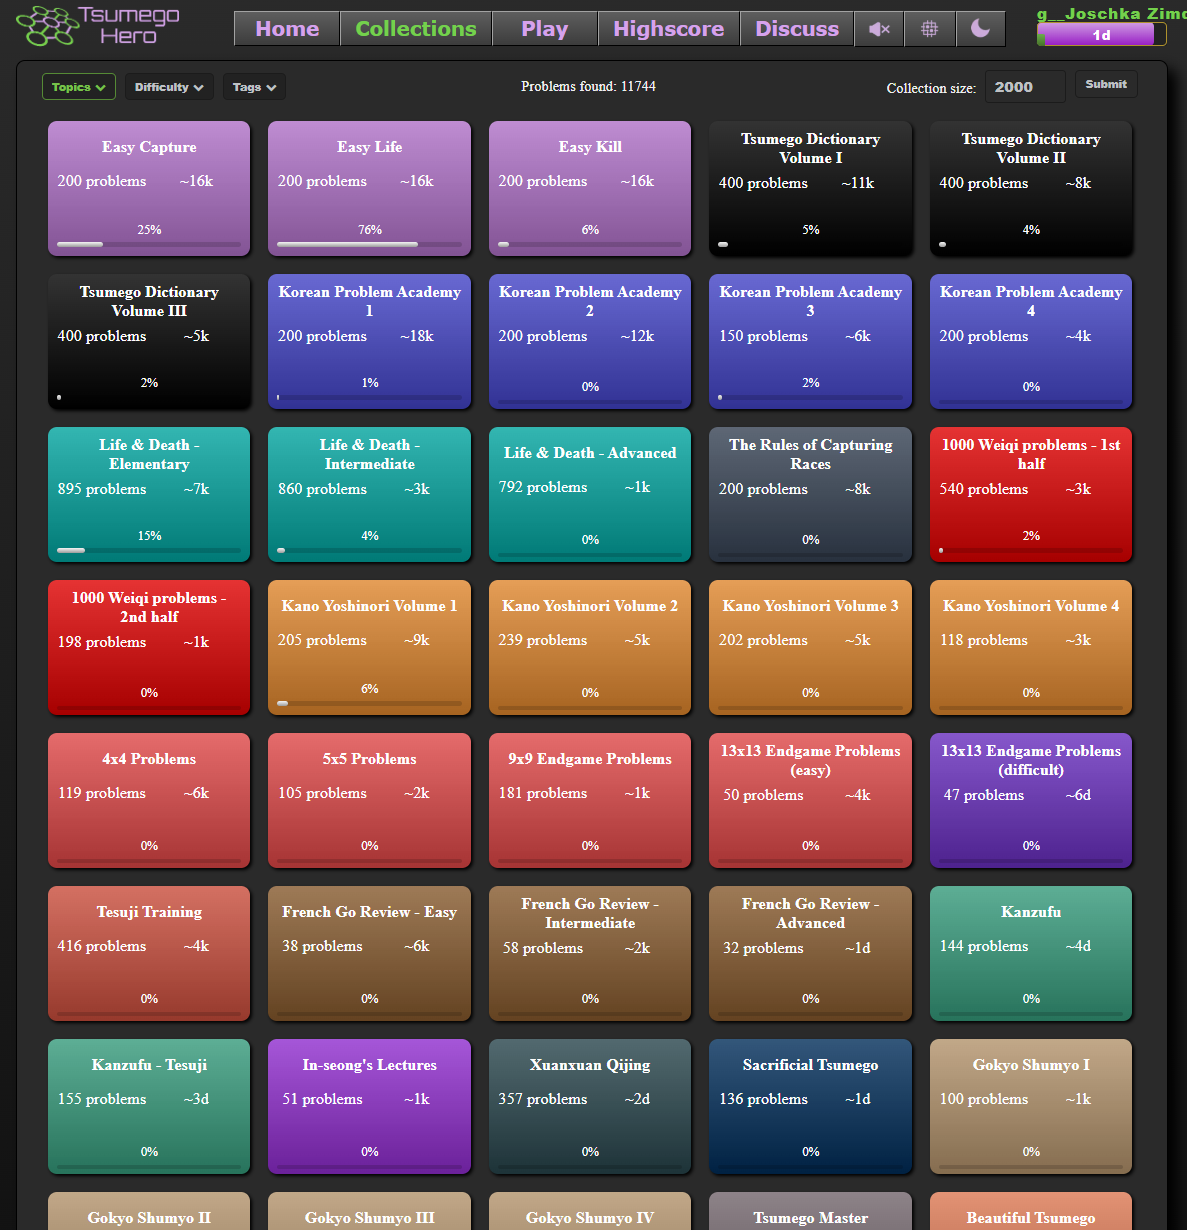
Task: Open the Sacrificial Tsumego collection
Action: click(810, 1106)
